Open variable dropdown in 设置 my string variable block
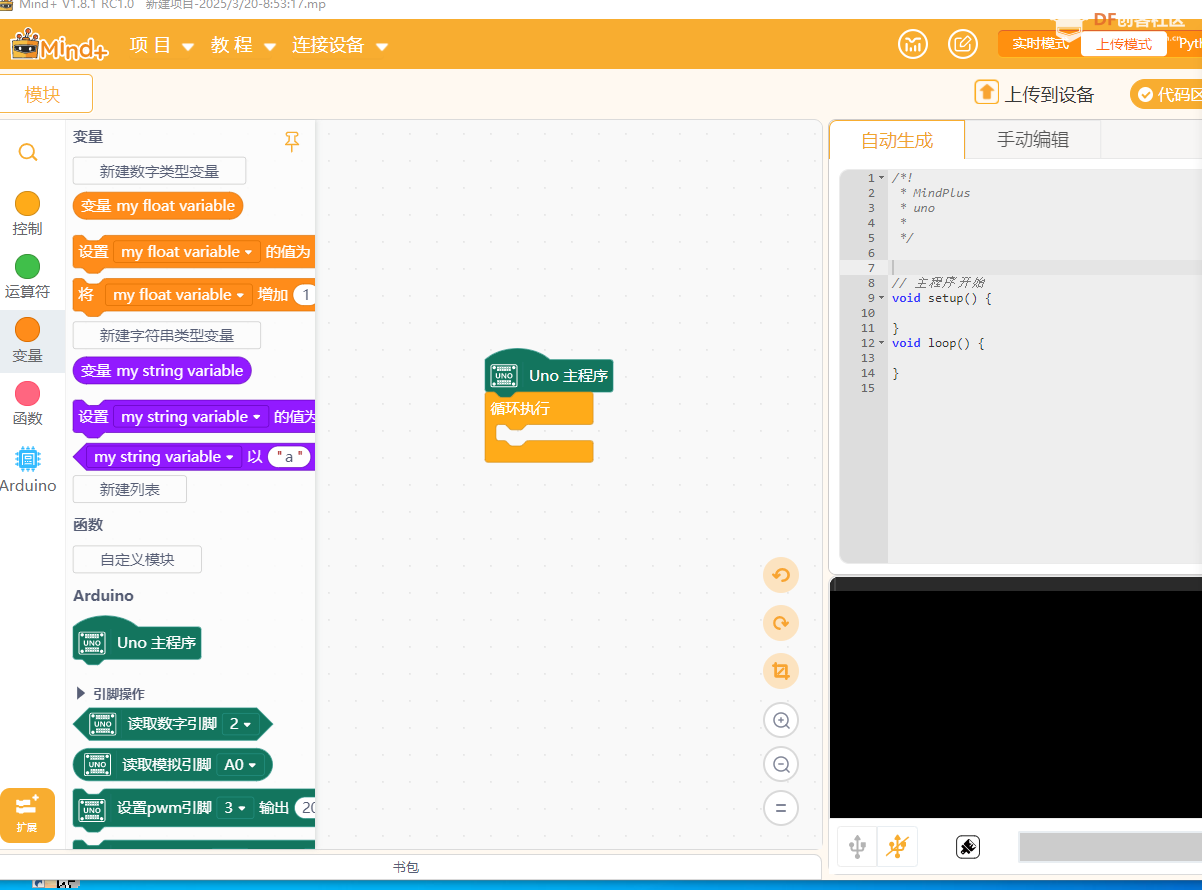The image size is (1202, 890). point(191,417)
